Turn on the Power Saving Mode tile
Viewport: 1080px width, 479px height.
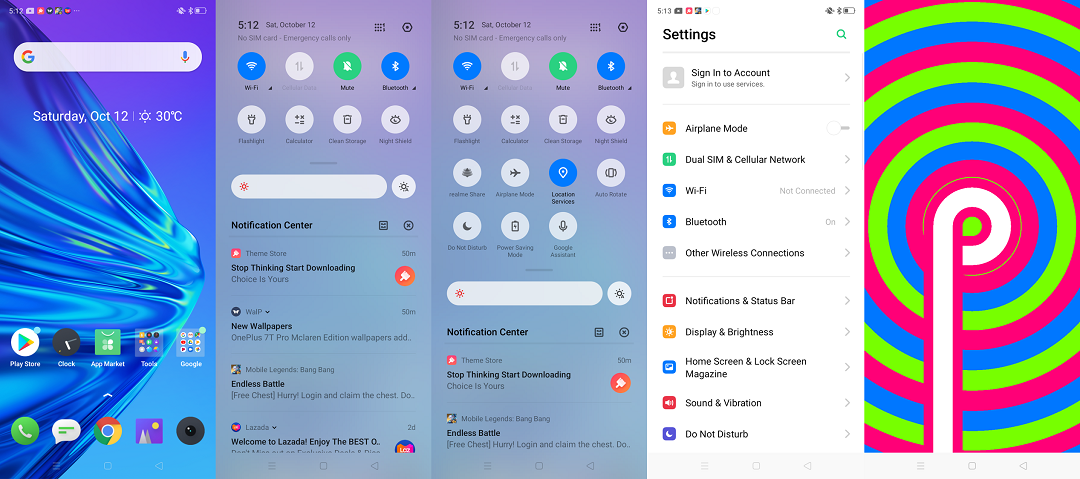point(515,226)
